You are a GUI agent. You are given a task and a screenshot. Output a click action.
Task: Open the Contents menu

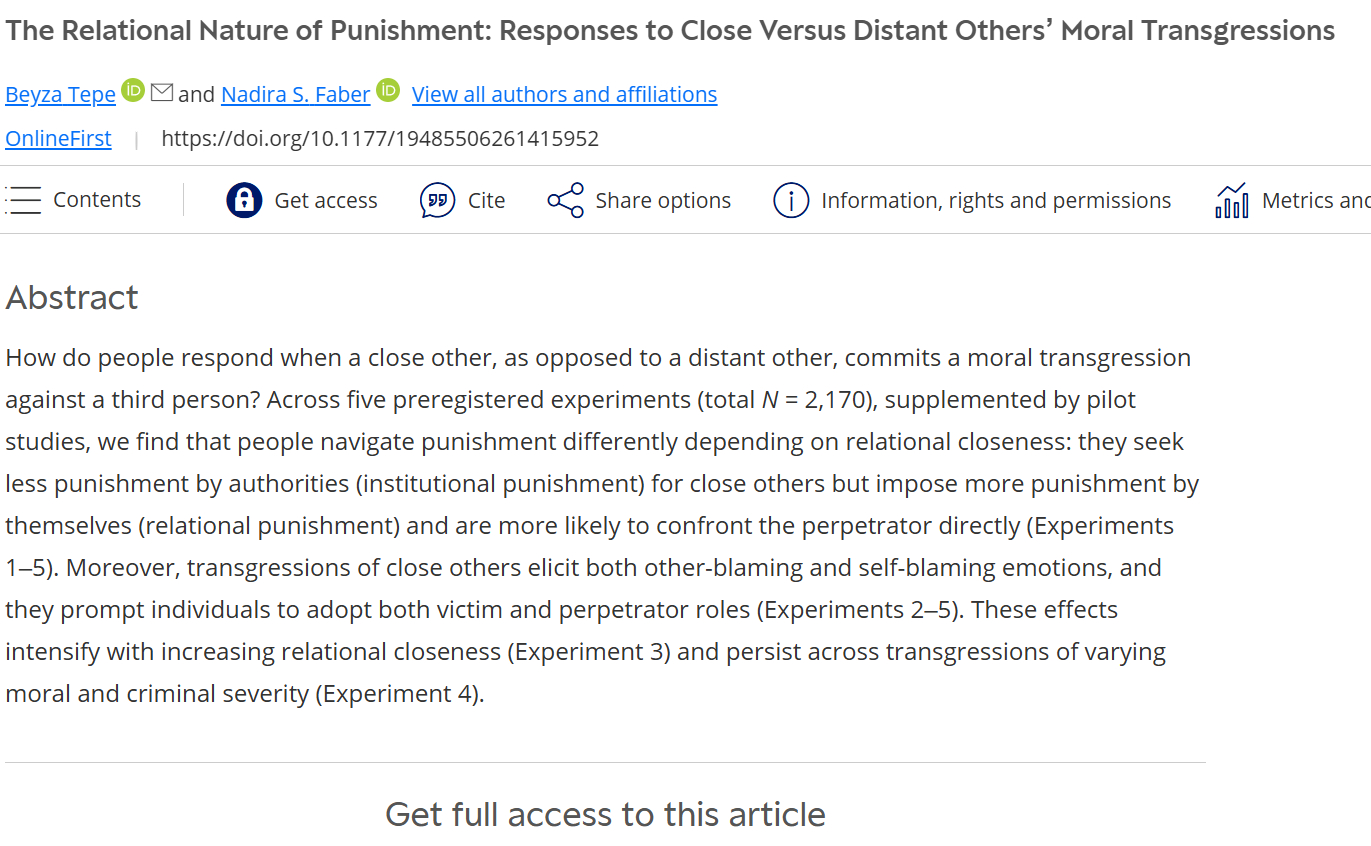(97, 200)
